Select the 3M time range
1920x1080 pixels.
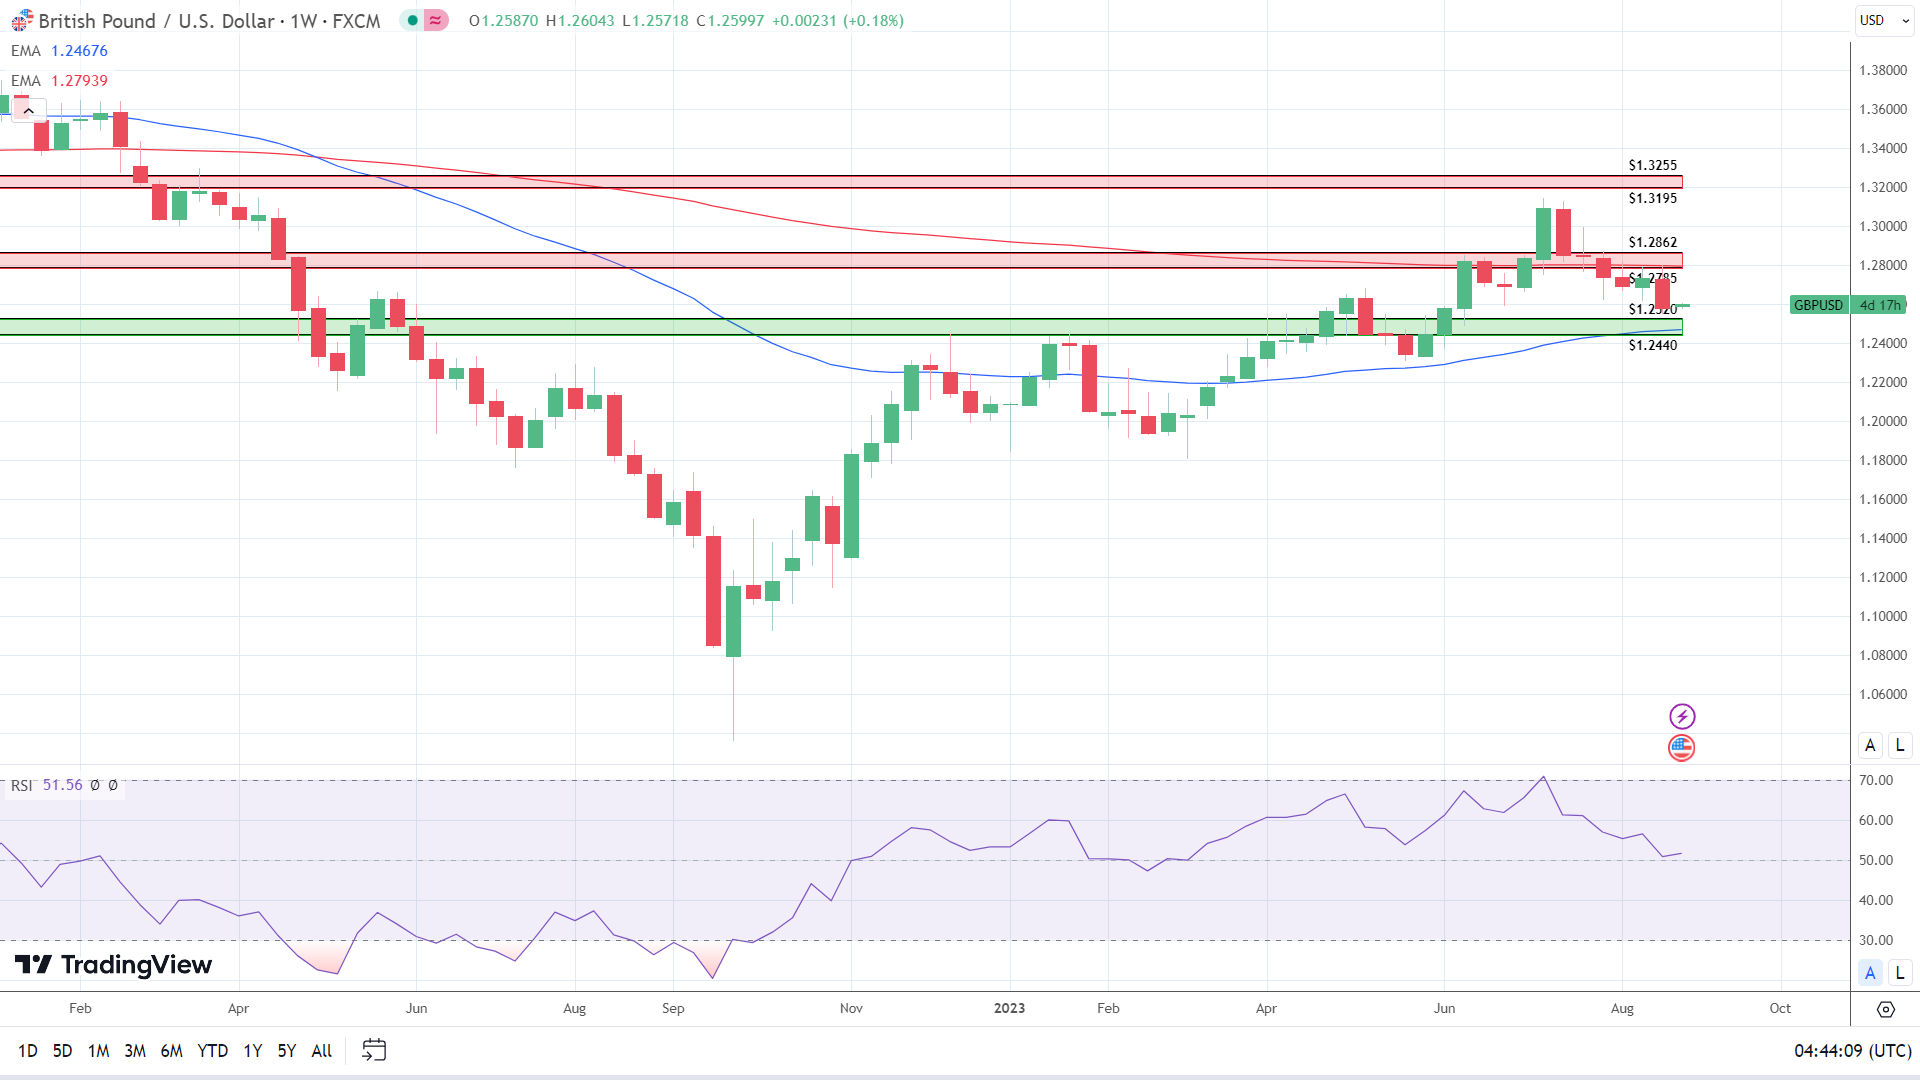[135, 1051]
